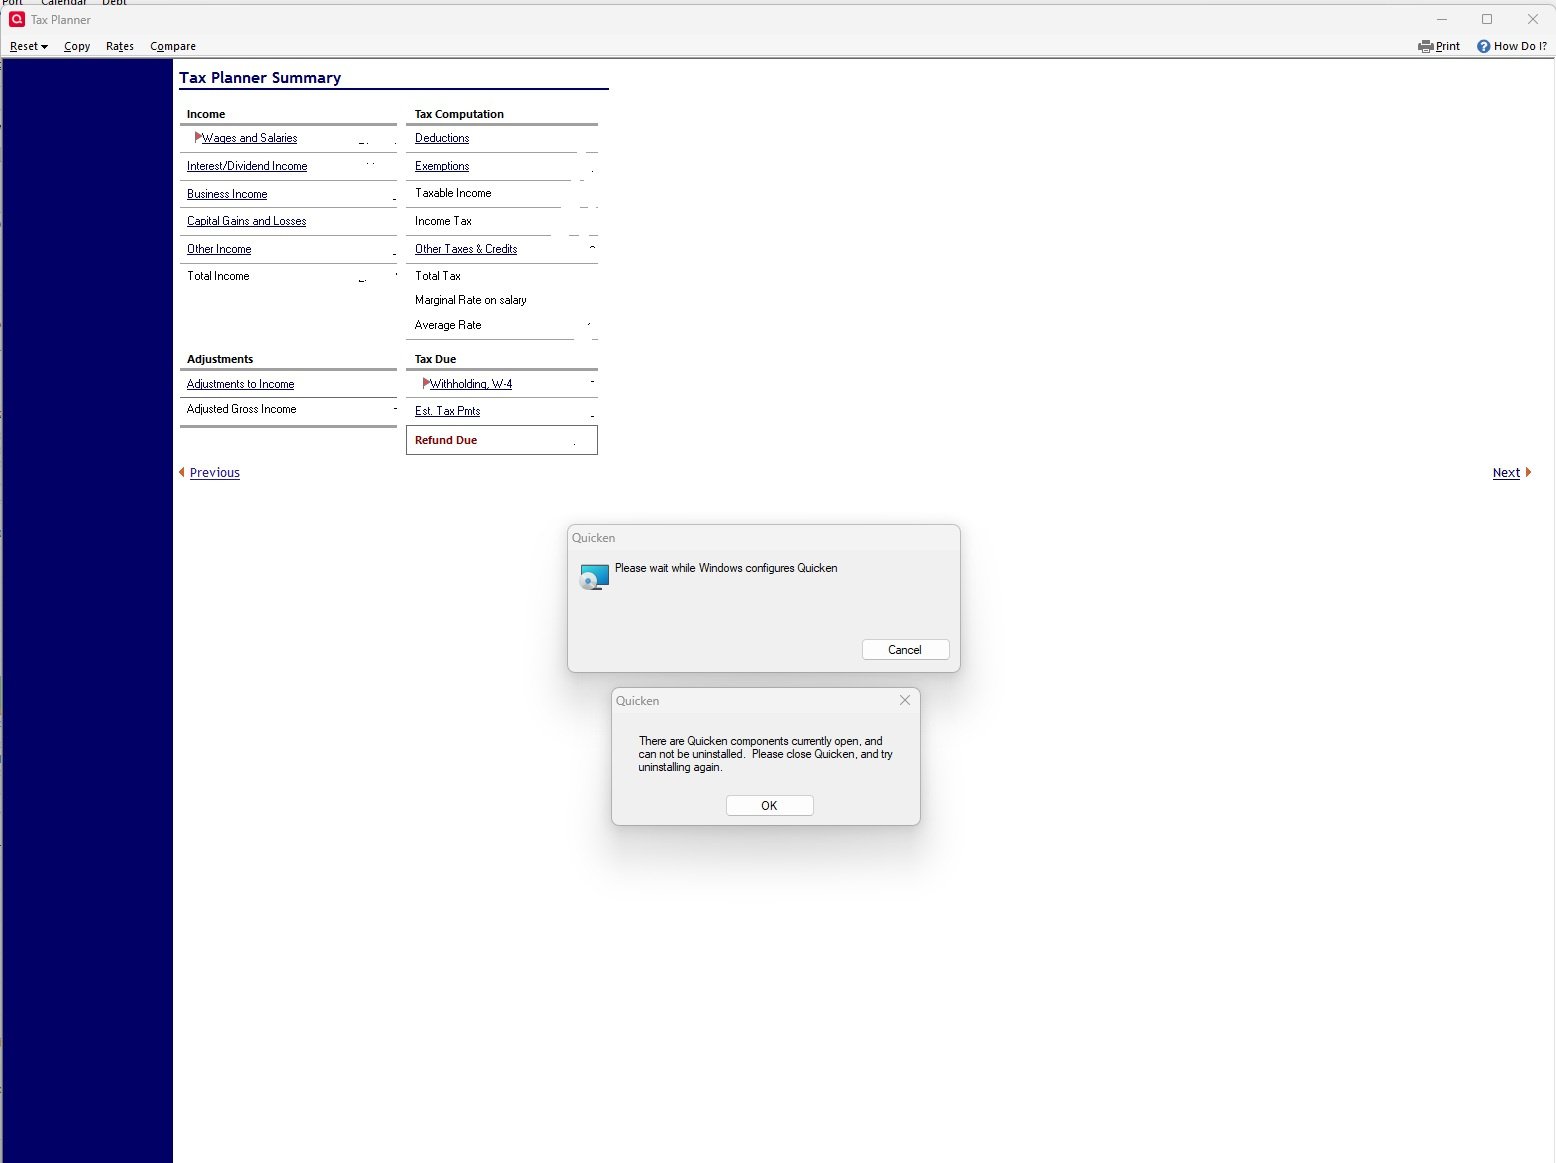Click the printer icon next to Print

click(1425, 46)
